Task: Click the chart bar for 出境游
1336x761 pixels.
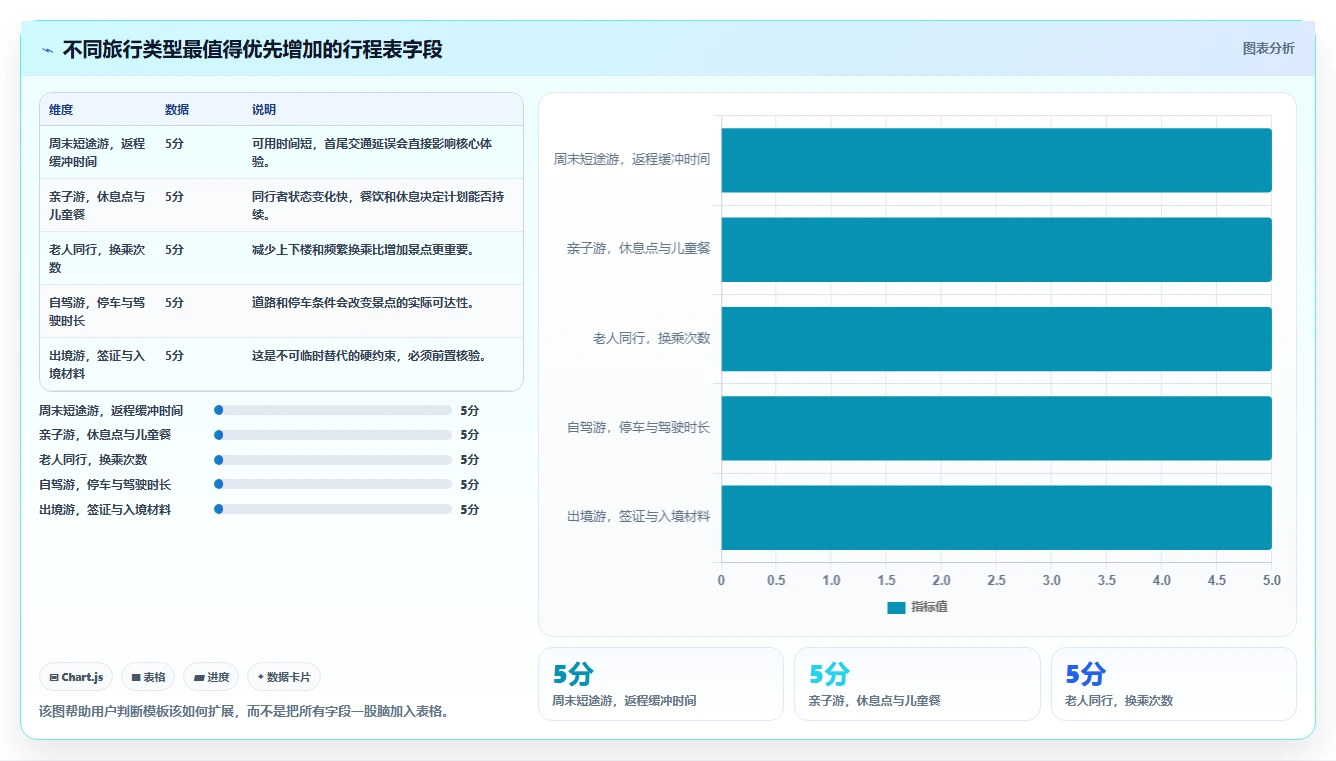Action: tap(996, 517)
